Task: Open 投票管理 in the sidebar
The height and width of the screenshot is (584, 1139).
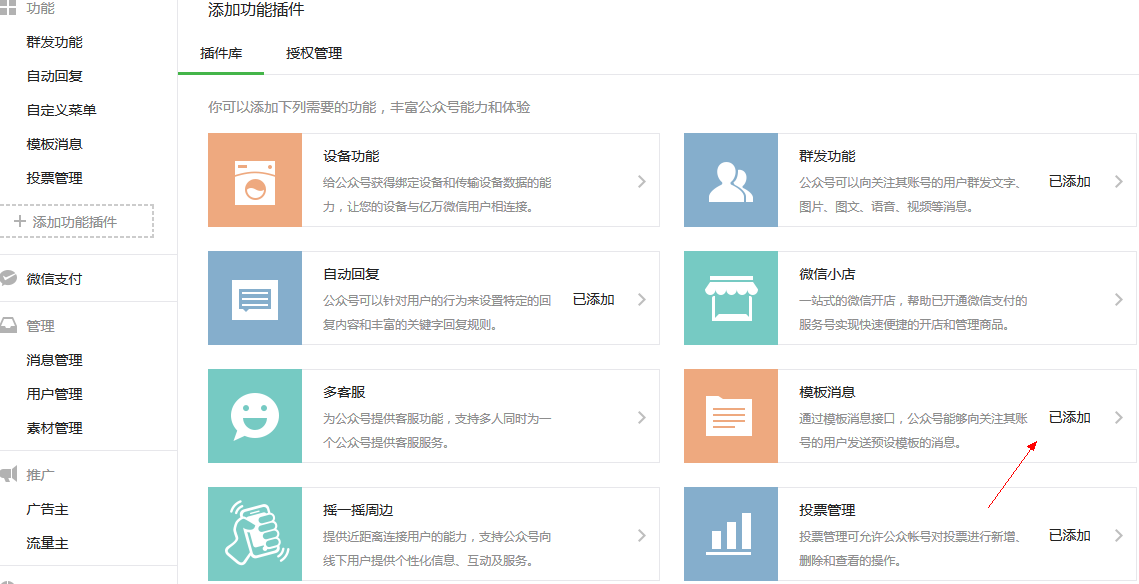Action: point(54,179)
